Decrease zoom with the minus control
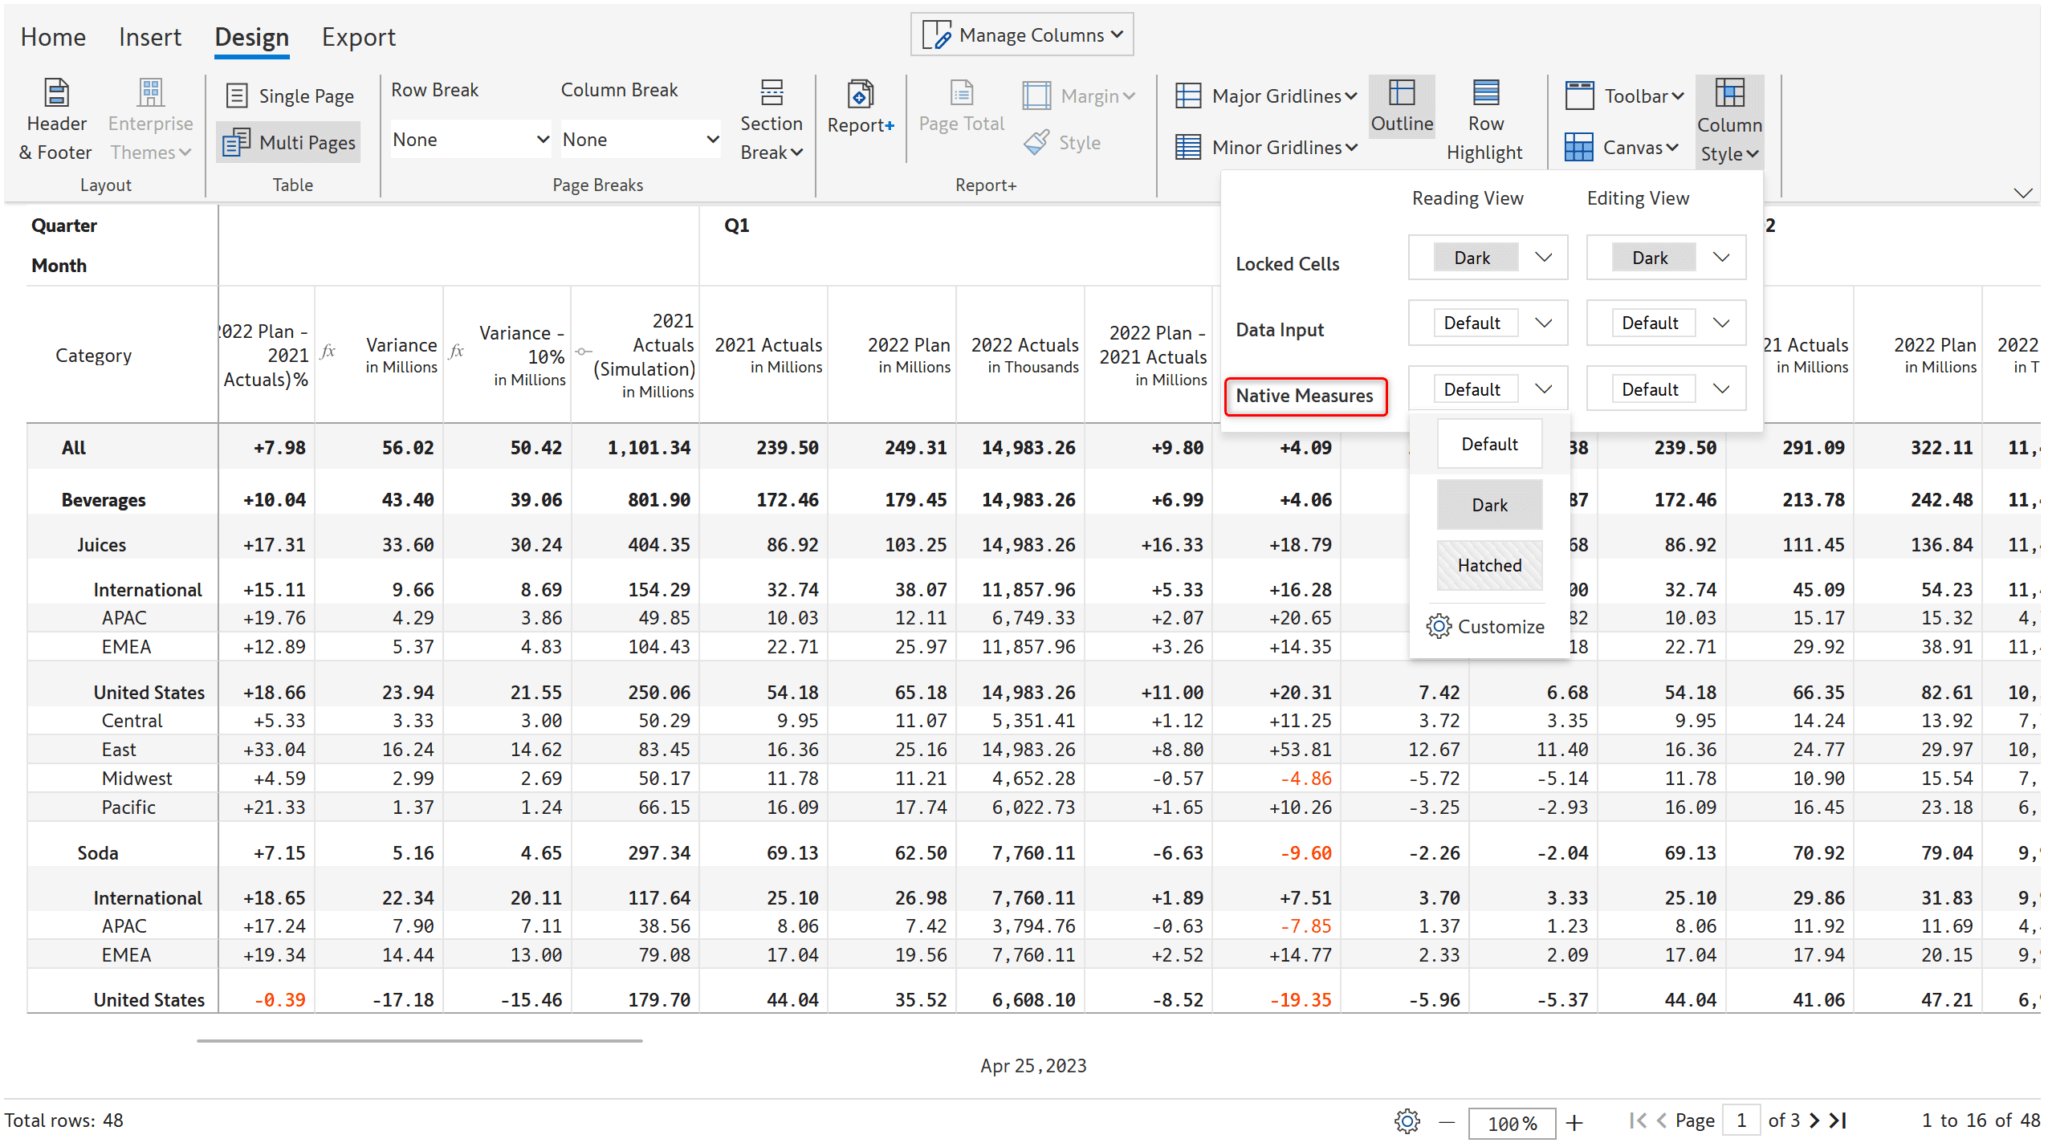Viewport: 2048px width, 1147px height. coord(1446,1122)
